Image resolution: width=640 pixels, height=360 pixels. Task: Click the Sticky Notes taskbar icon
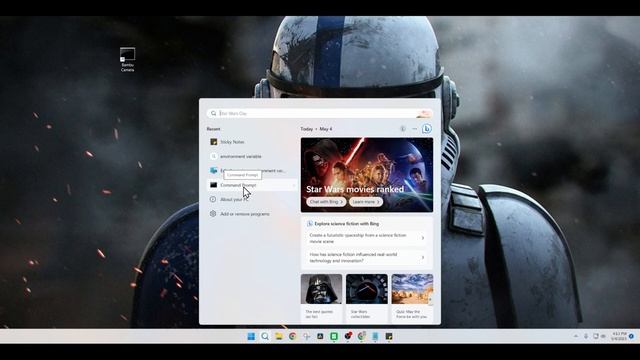pos(389,336)
